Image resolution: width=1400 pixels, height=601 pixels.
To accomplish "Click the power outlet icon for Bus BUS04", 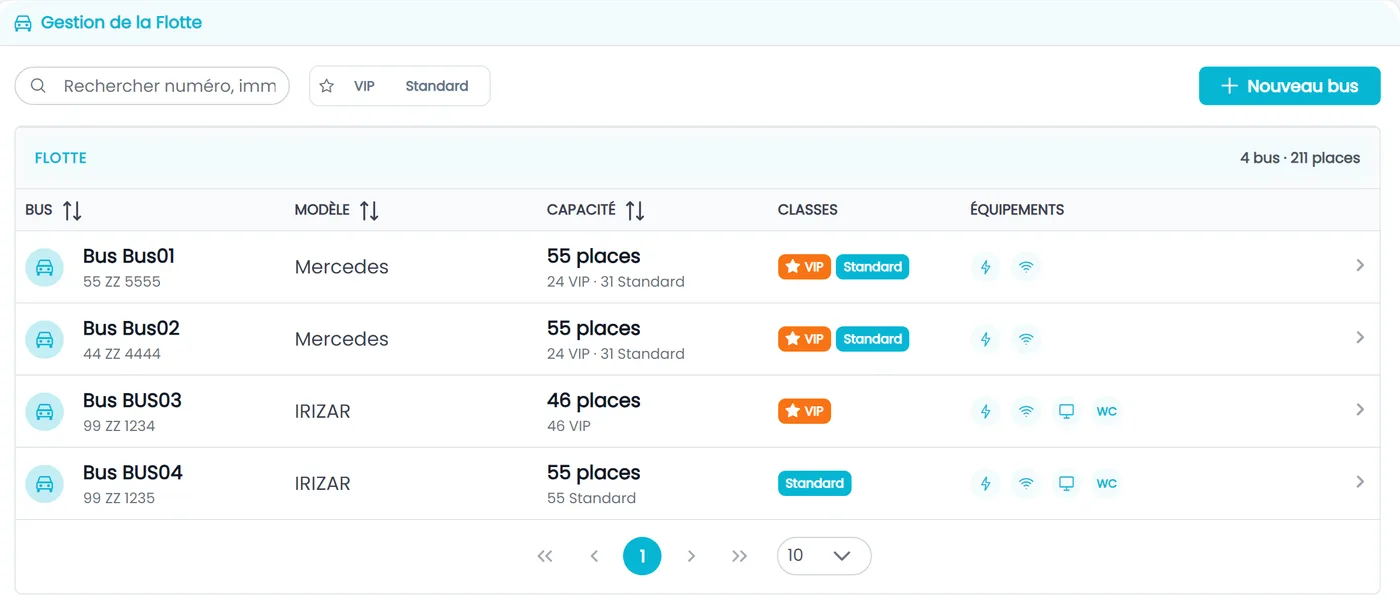I will 985,483.
